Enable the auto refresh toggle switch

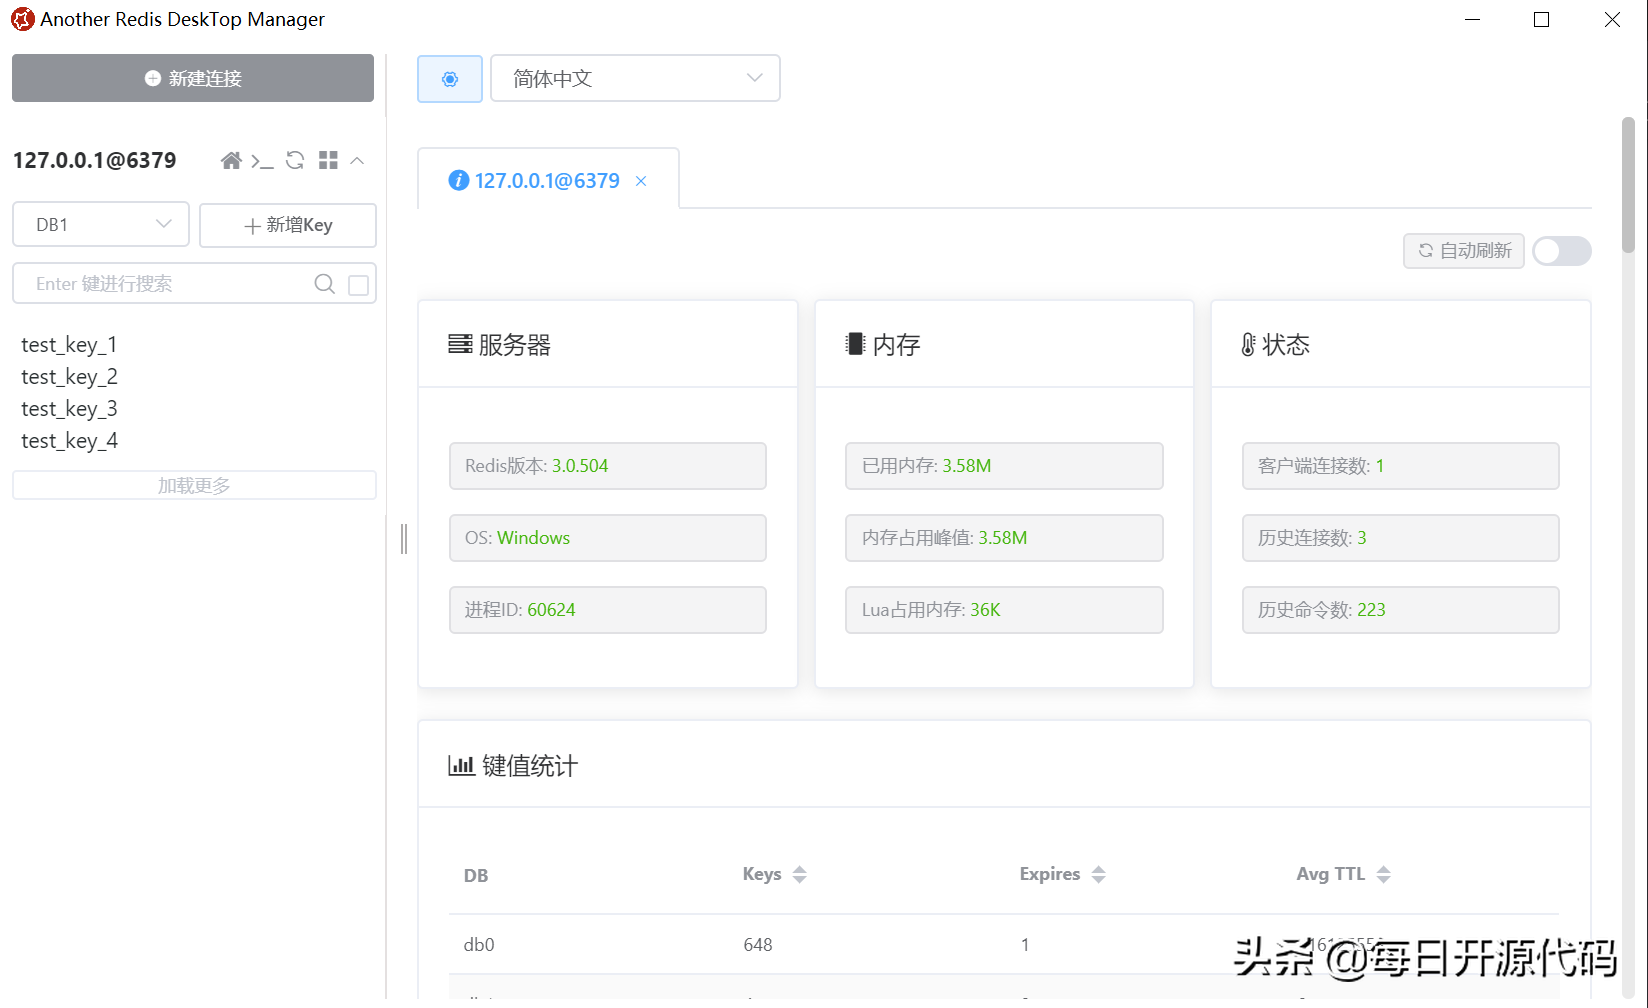coord(1562,251)
